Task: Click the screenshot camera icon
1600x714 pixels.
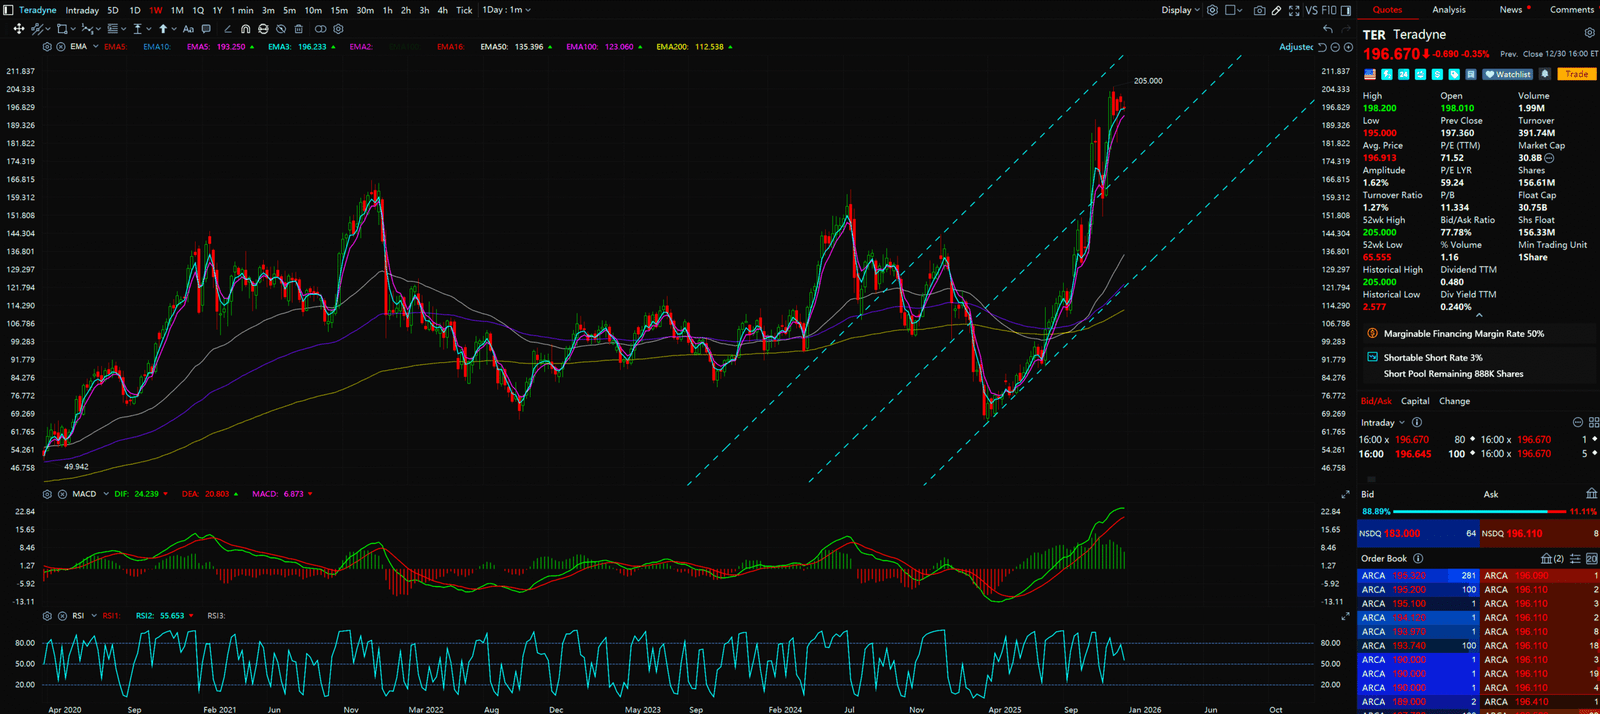Action: pyautogui.click(x=1259, y=10)
